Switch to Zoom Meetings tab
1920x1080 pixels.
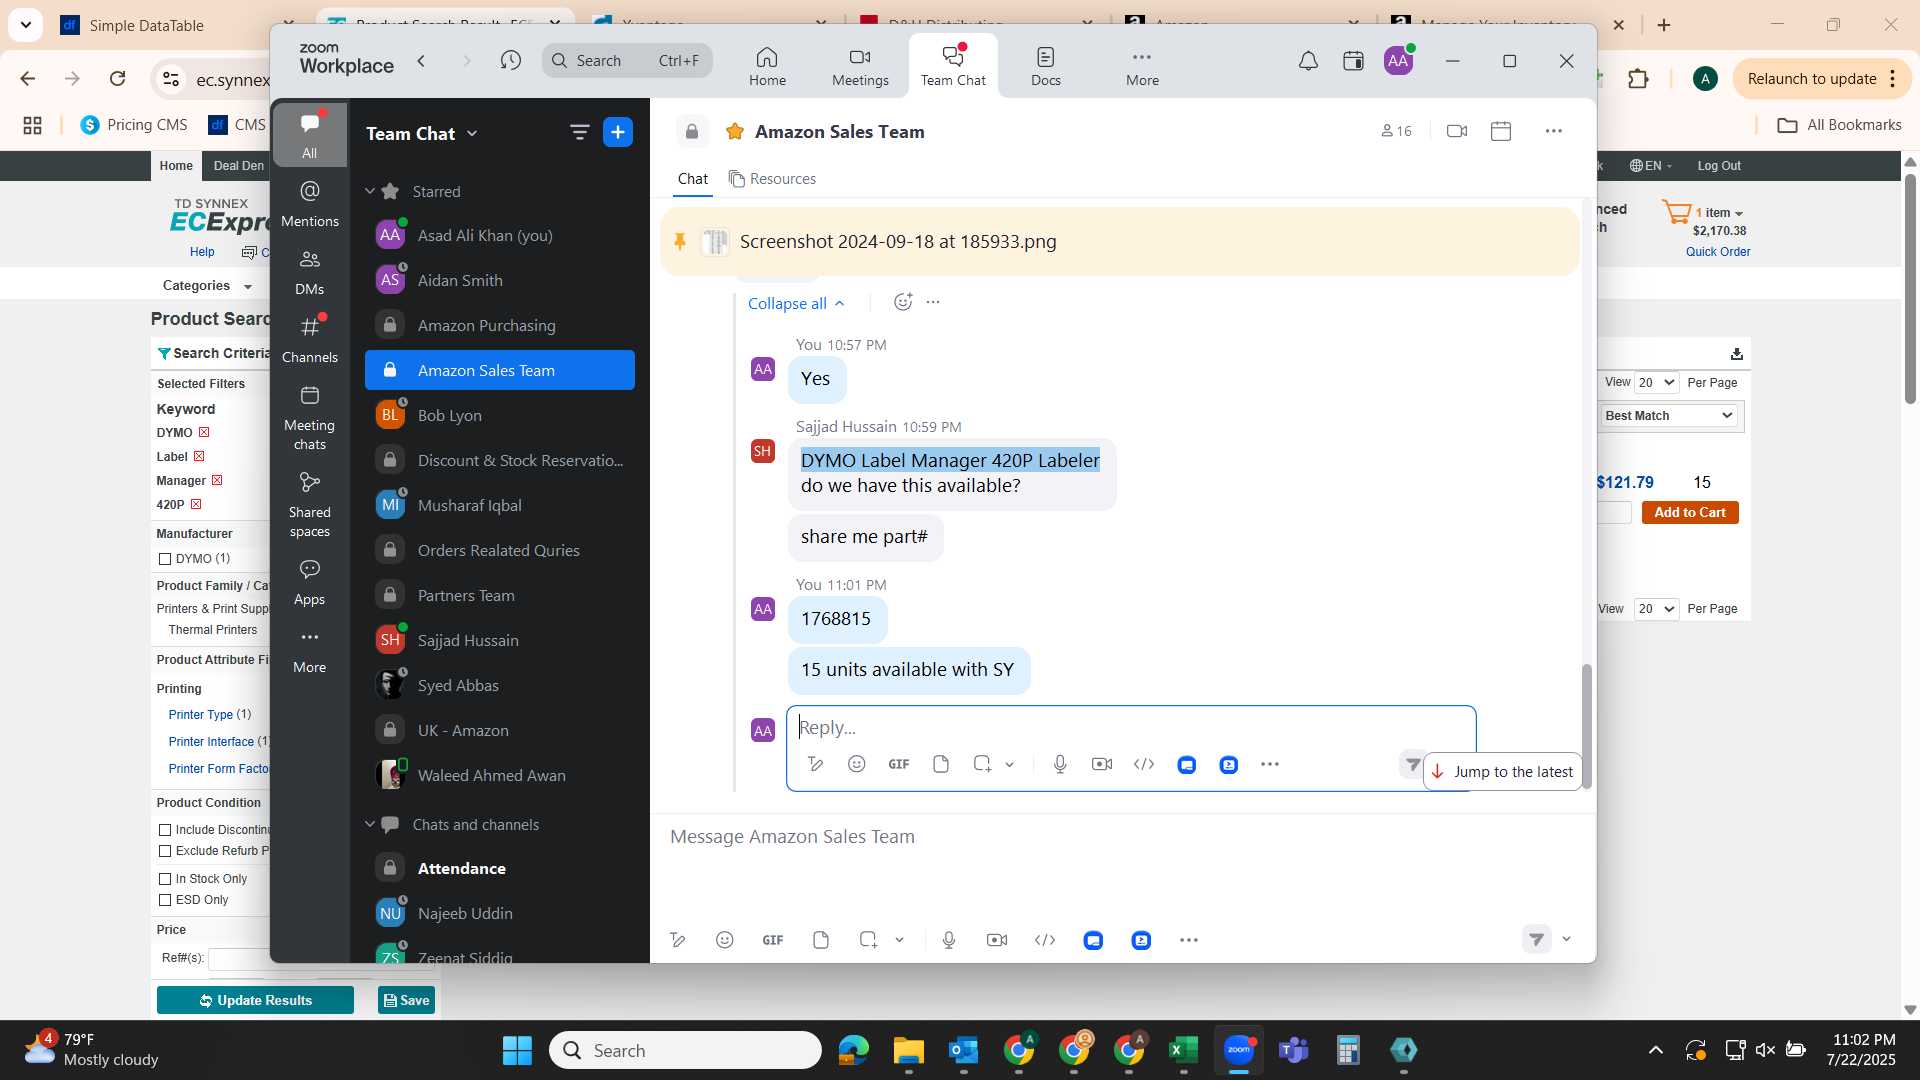tap(860, 66)
